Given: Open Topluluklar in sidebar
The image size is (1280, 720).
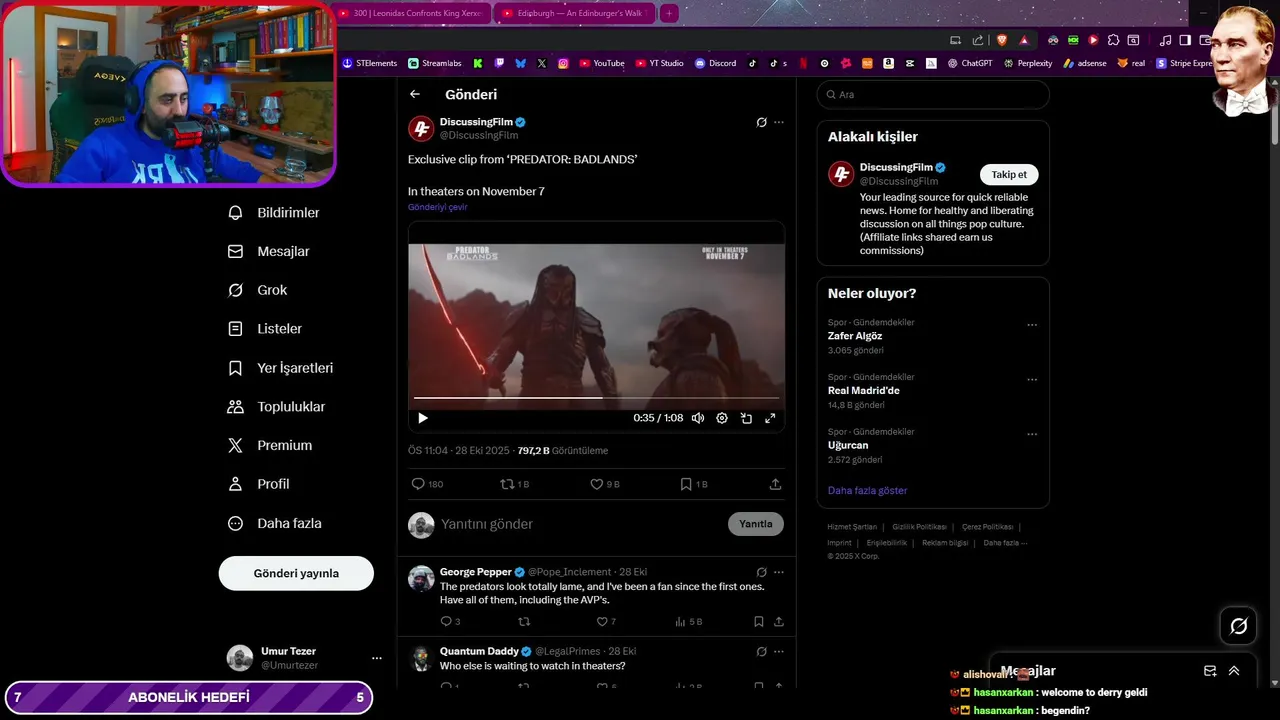Looking at the screenshot, I should pyautogui.click(x=277, y=407).
